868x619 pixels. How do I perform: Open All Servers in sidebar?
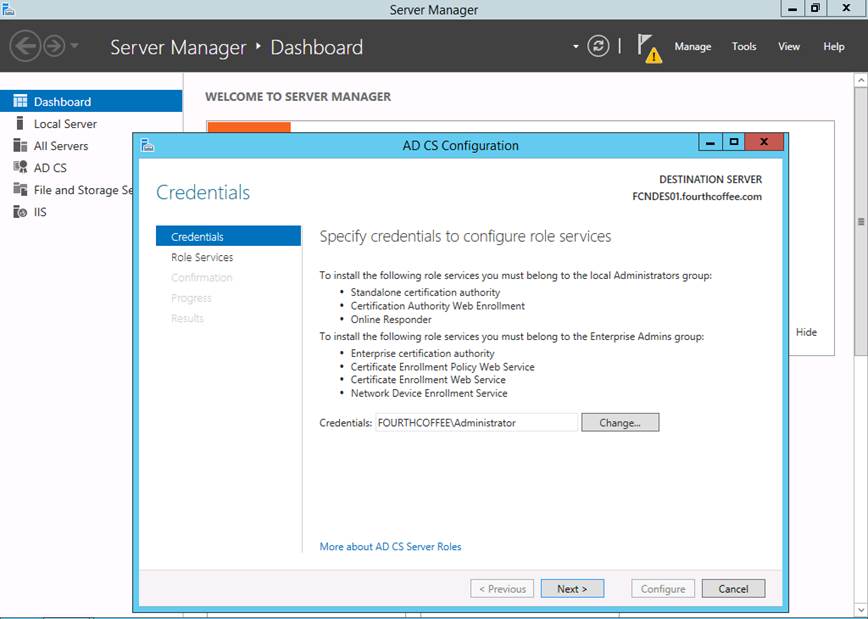(x=61, y=146)
